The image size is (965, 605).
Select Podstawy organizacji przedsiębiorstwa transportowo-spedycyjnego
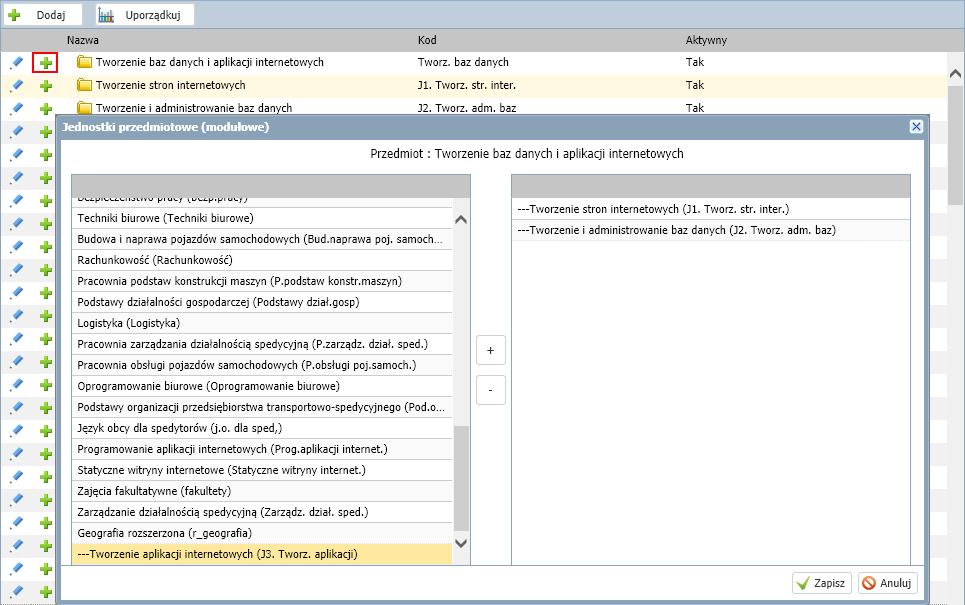point(262,407)
